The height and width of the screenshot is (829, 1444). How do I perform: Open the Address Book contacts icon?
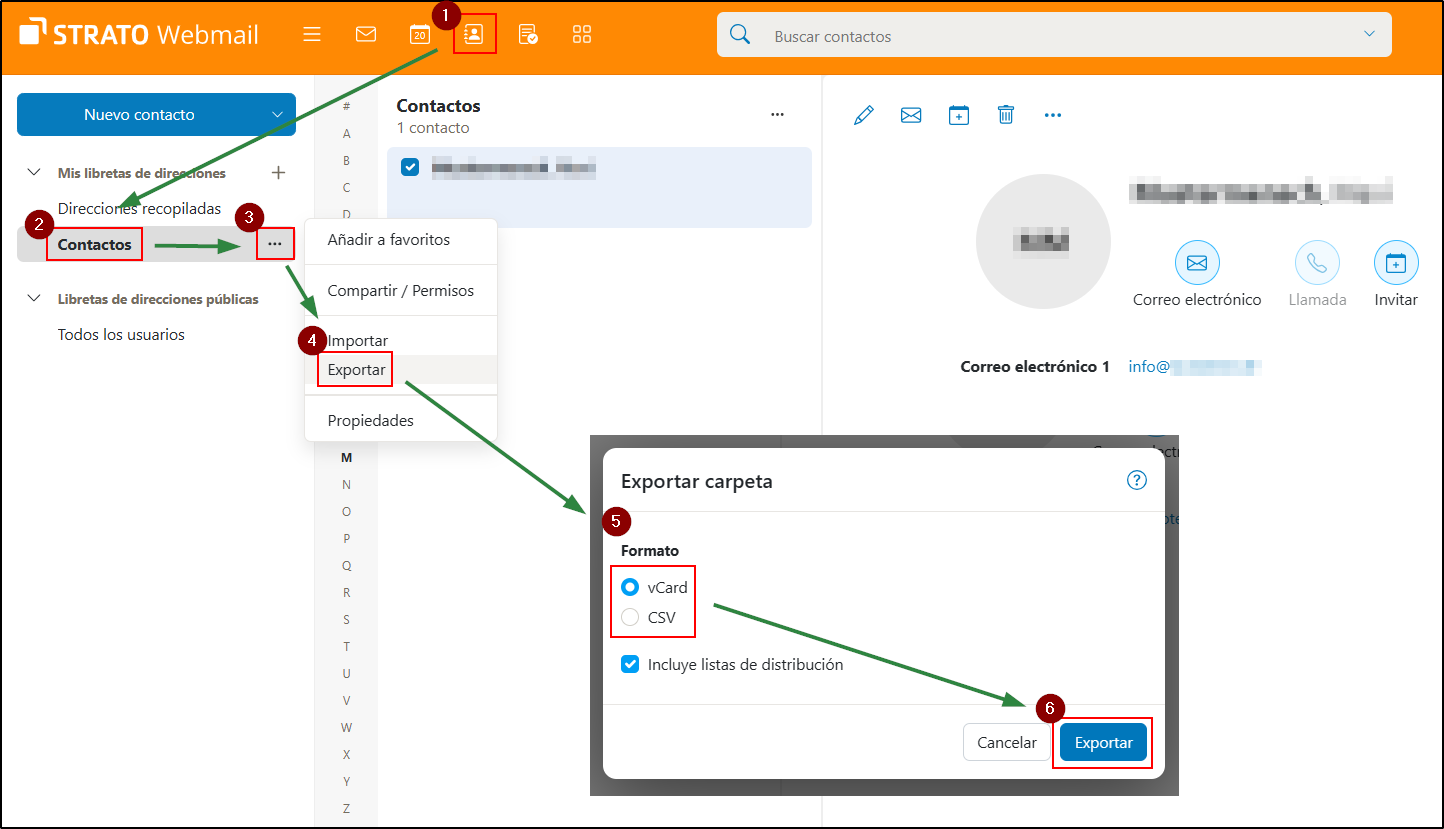(474, 35)
